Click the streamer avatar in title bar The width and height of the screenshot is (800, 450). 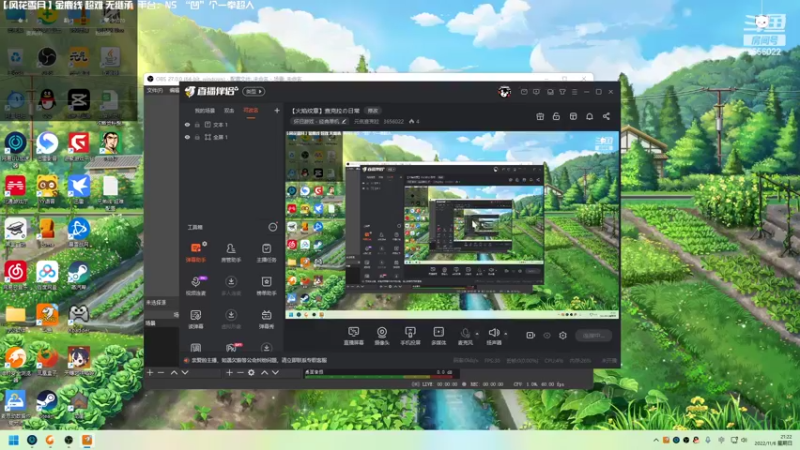pyautogui.click(x=505, y=92)
